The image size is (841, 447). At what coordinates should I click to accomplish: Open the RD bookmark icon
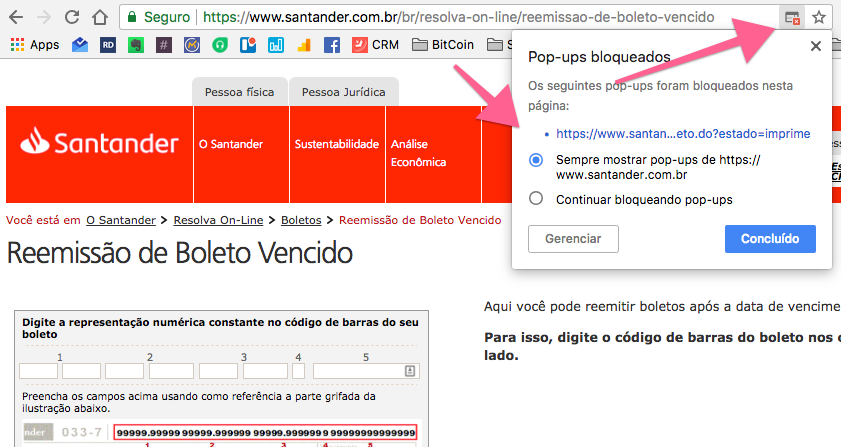pos(108,45)
